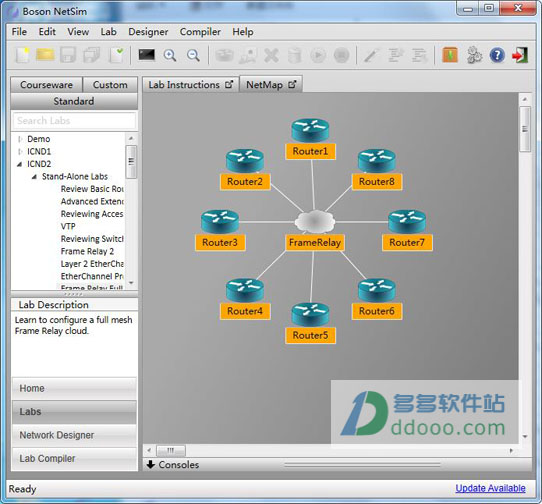Select the FrameRelay cloud icon
542x504 pixels.
pyautogui.click(x=315, y=221)
